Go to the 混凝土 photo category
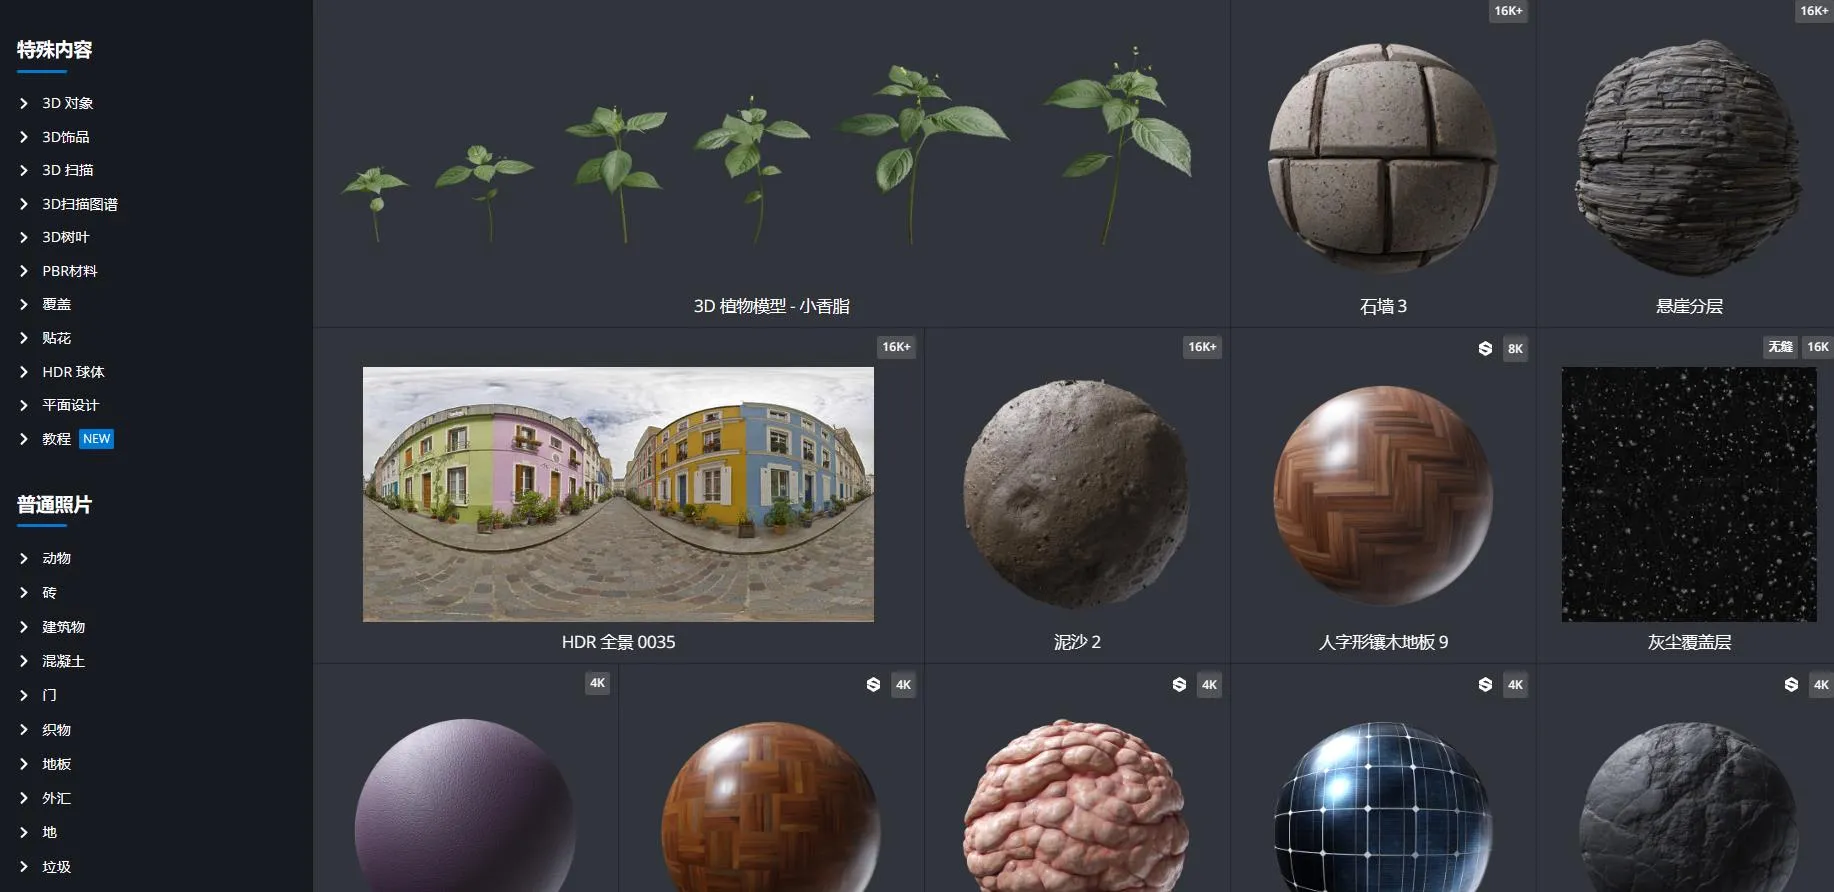 [x=64, y=661]
